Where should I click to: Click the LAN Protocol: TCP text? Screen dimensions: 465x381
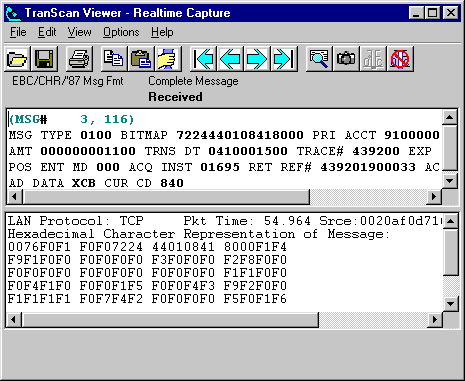(x=76, y=221)
